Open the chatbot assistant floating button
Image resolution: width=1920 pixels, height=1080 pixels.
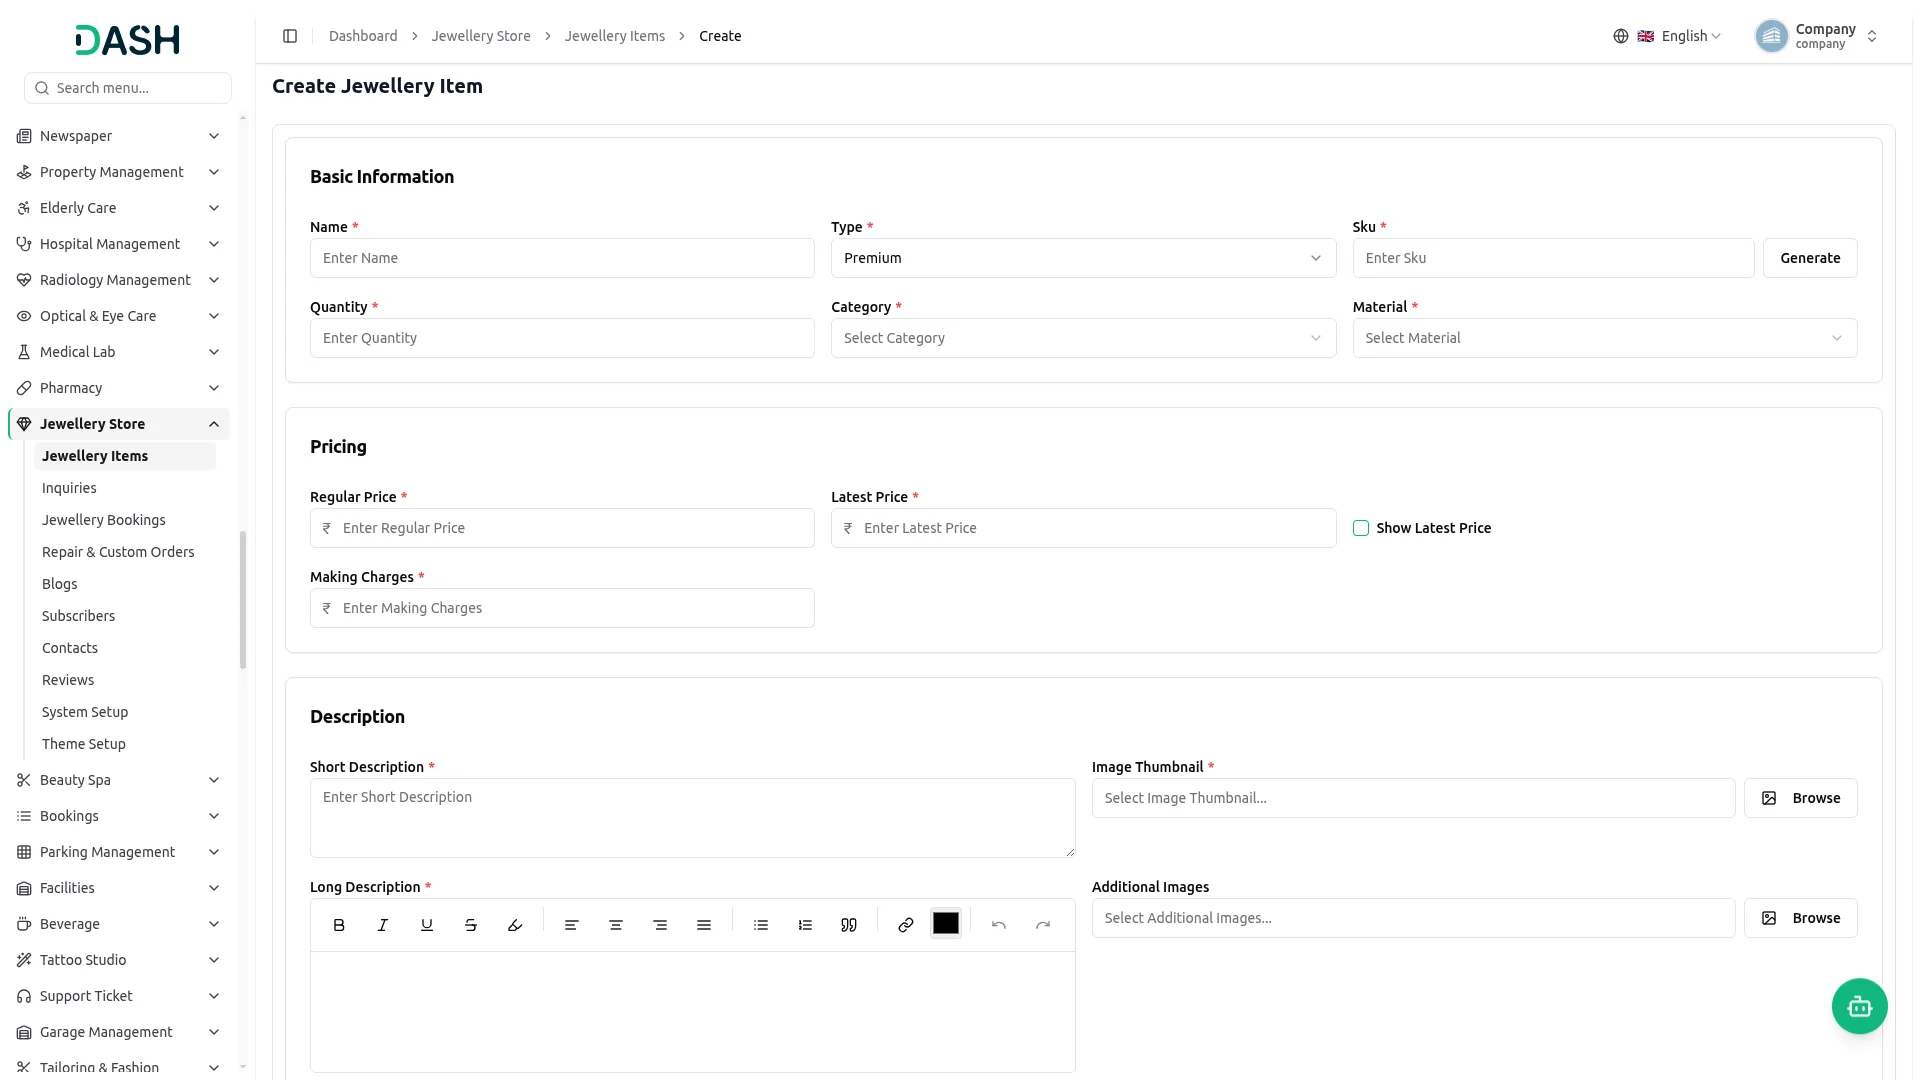tap(1859, 1006)
